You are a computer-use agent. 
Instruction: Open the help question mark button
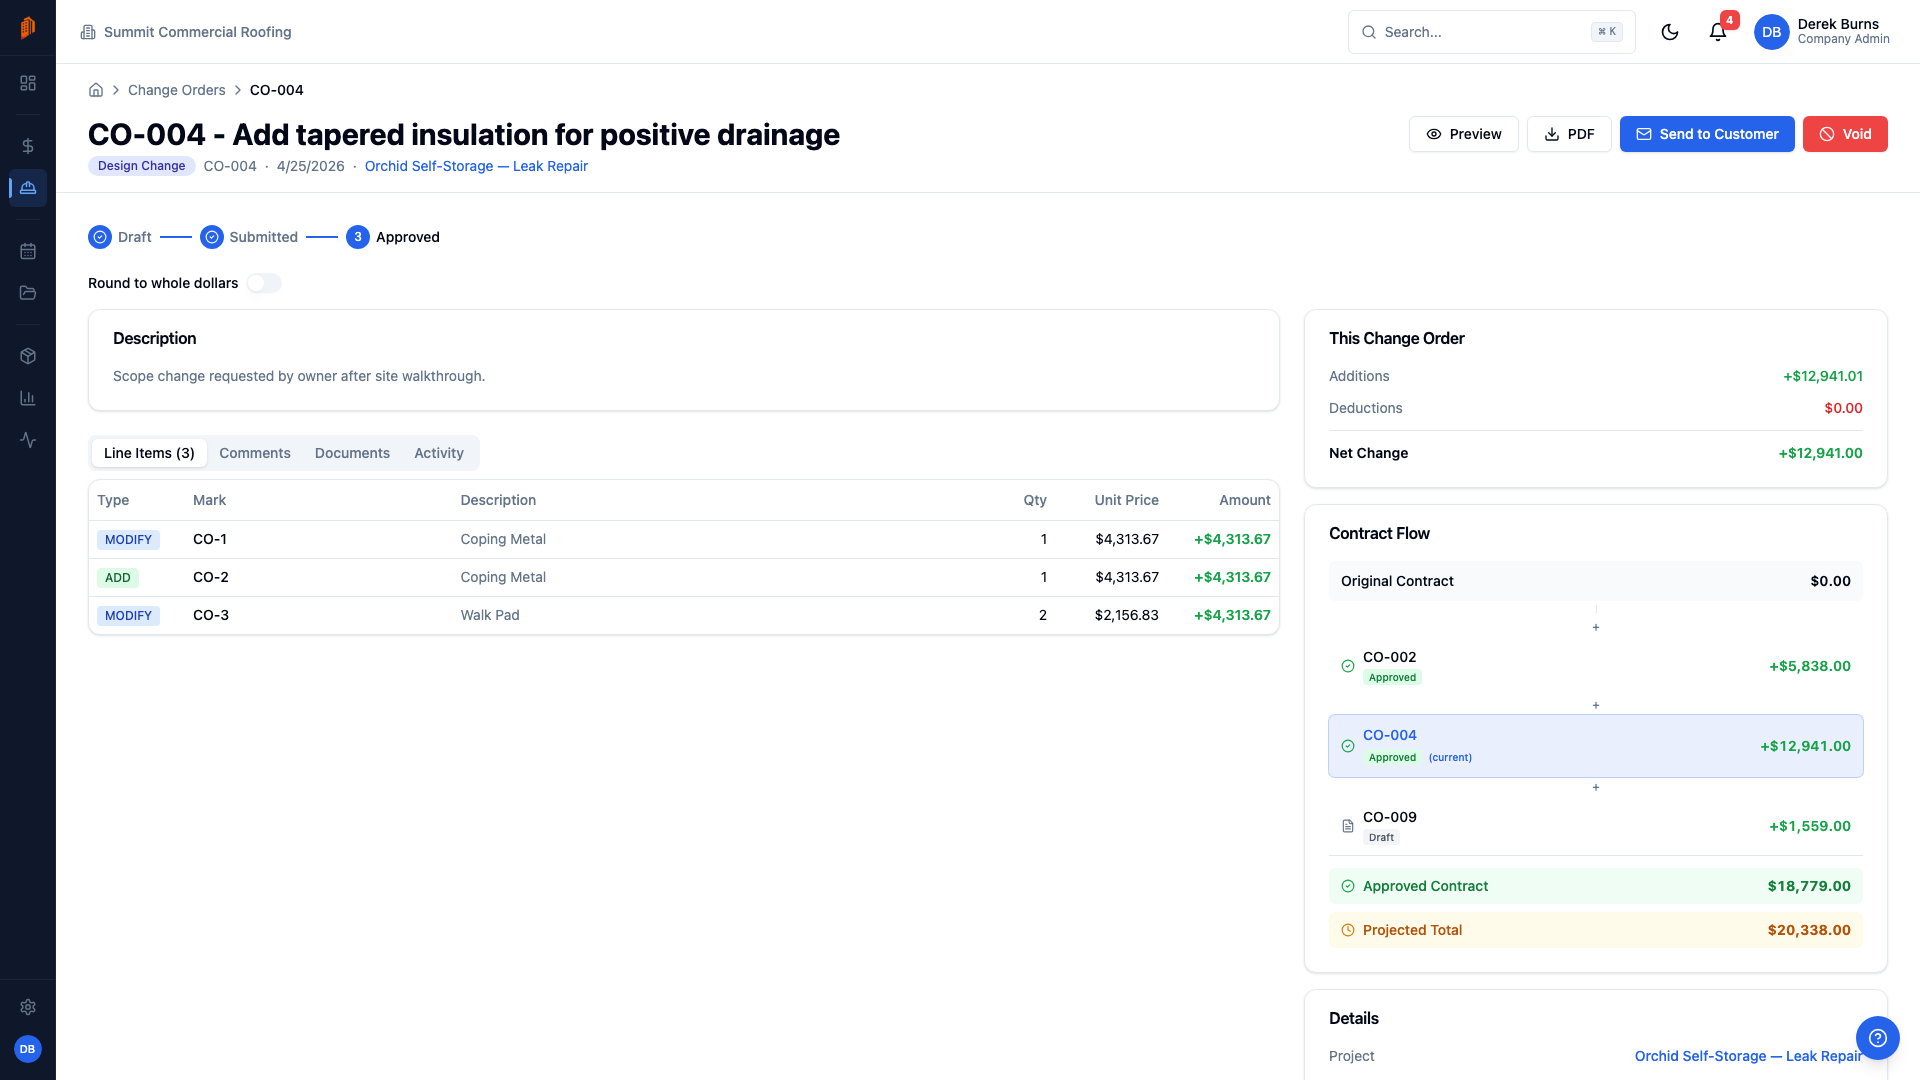coord(1877,1037)
